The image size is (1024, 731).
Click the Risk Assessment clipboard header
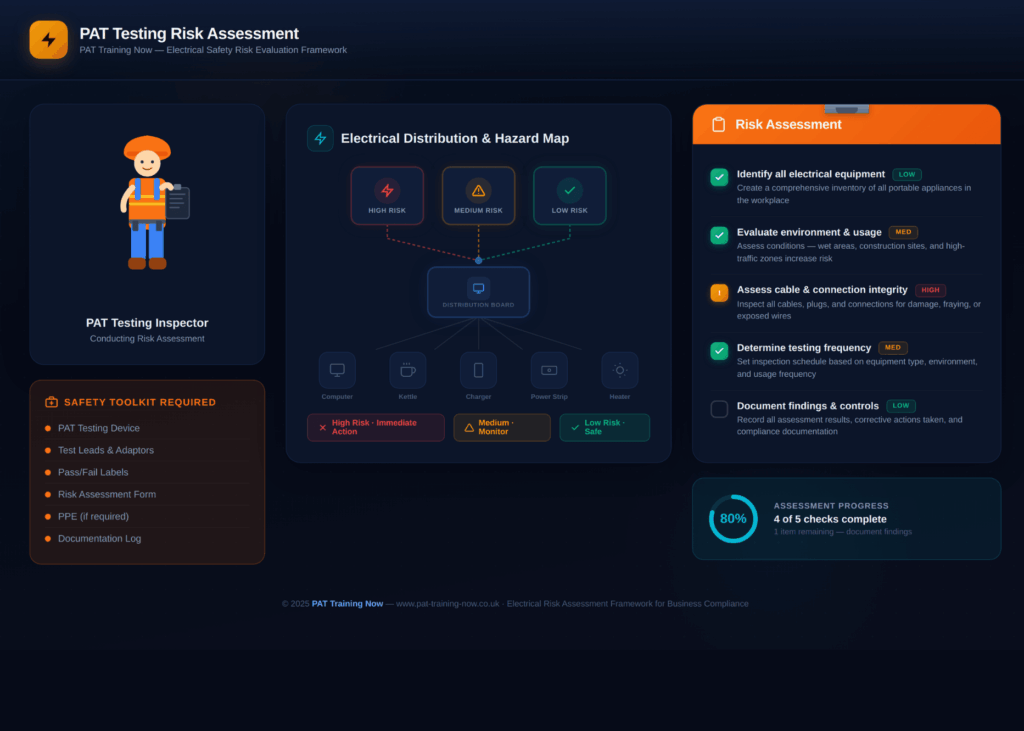click(x=846, y=125)
